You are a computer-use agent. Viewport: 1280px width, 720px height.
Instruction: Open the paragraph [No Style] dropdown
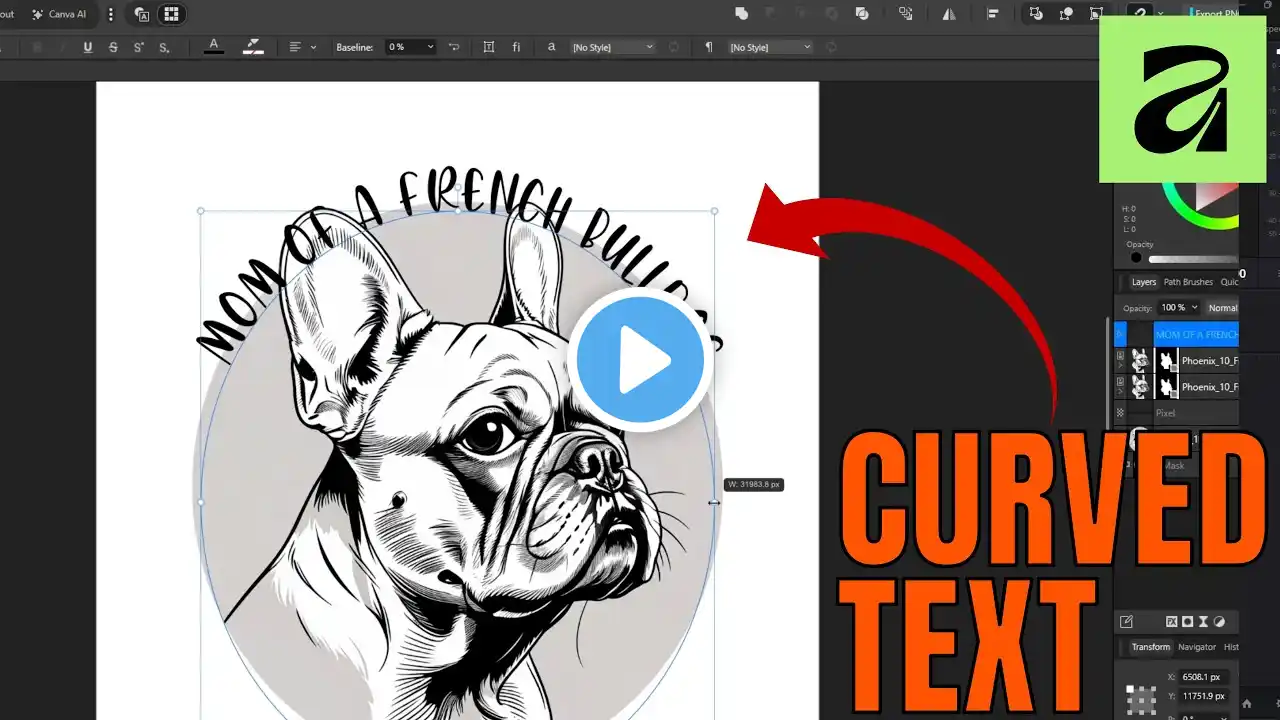point(770,47)
